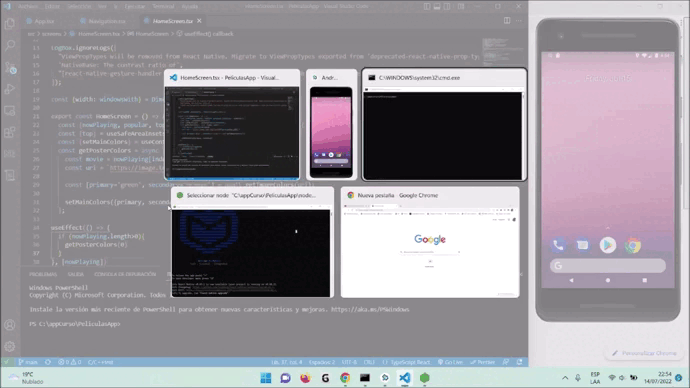Open the Editar menu in VS Code

(x=52, y=7)
